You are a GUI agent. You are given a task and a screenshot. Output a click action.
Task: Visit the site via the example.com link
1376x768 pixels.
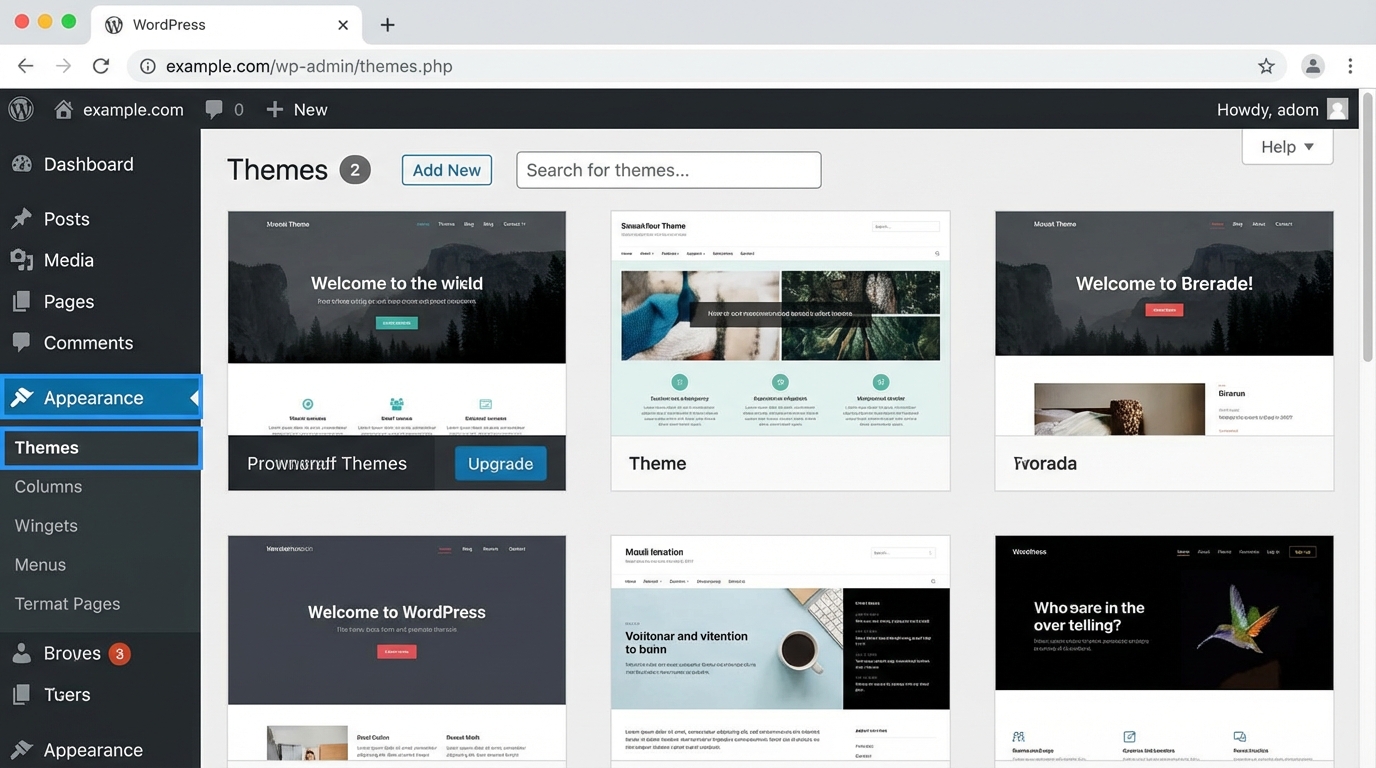pyautogui.click(x=131, y=109)
